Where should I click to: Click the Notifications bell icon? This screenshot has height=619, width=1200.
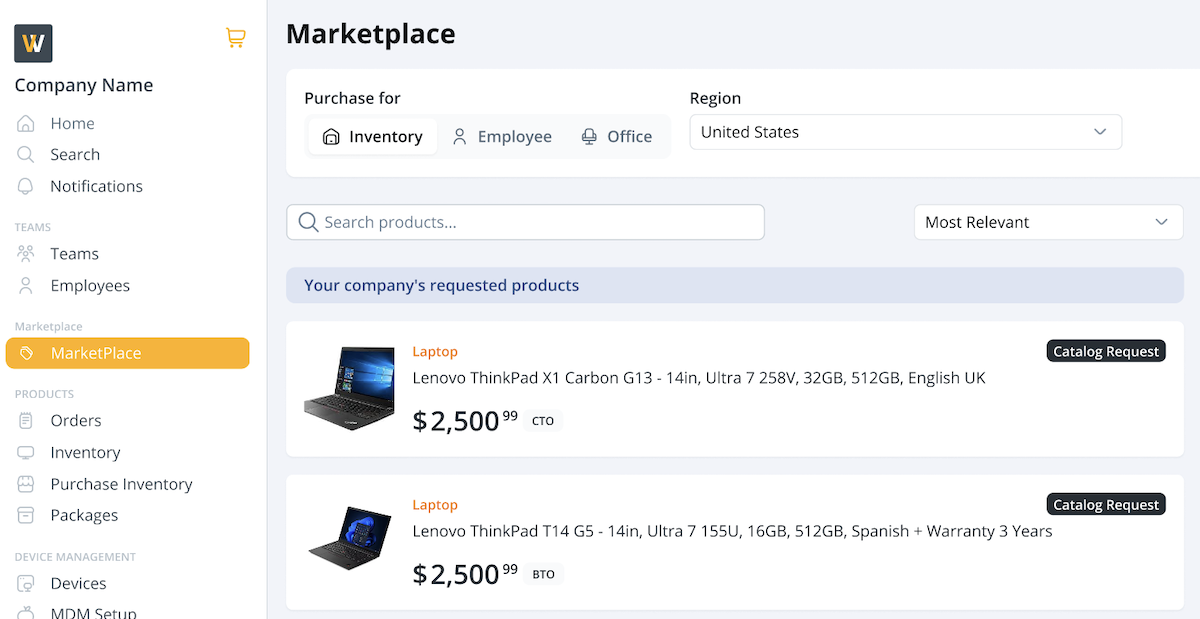(x=26, y=187)
